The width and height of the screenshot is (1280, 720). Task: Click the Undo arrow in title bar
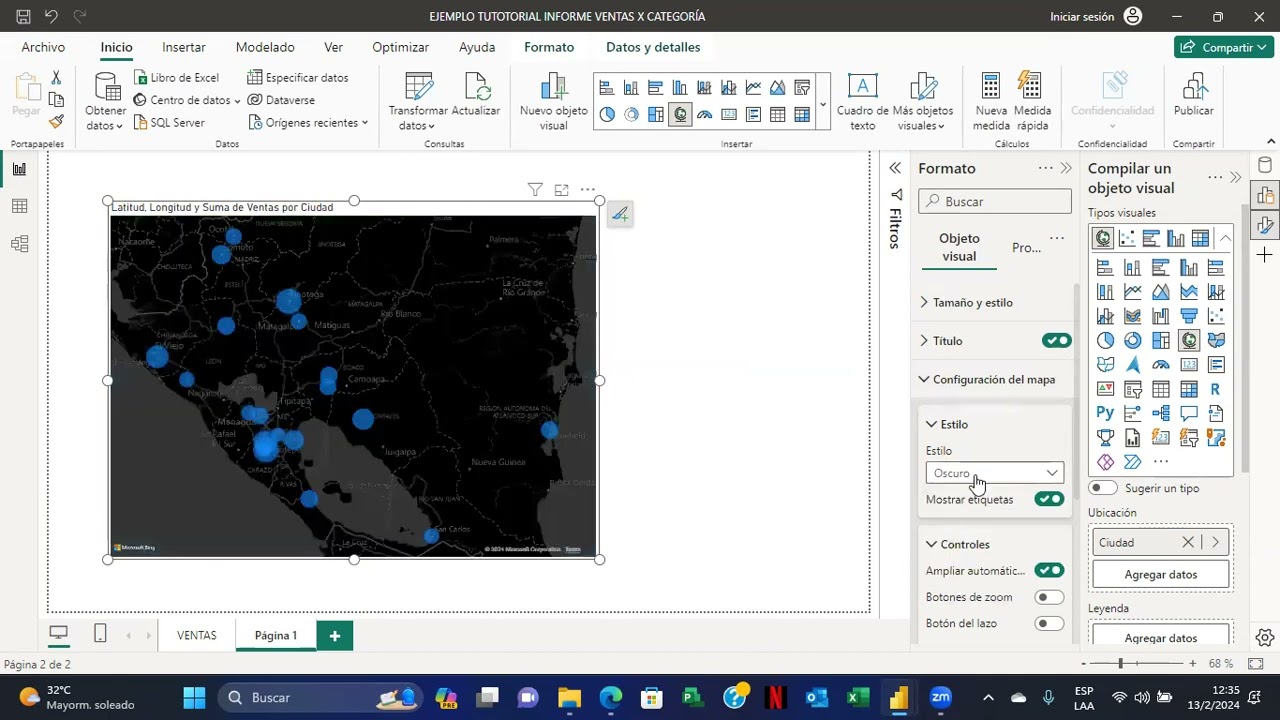[52, 17]
